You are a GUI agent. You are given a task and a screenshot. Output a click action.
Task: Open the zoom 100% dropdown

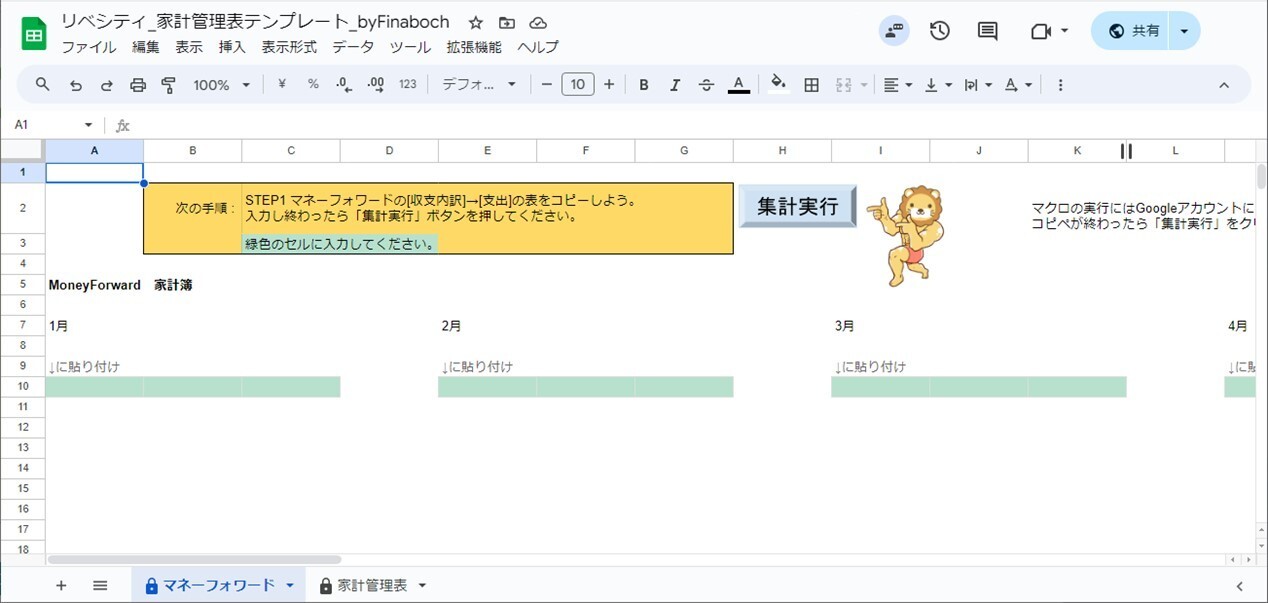(222, 85)
